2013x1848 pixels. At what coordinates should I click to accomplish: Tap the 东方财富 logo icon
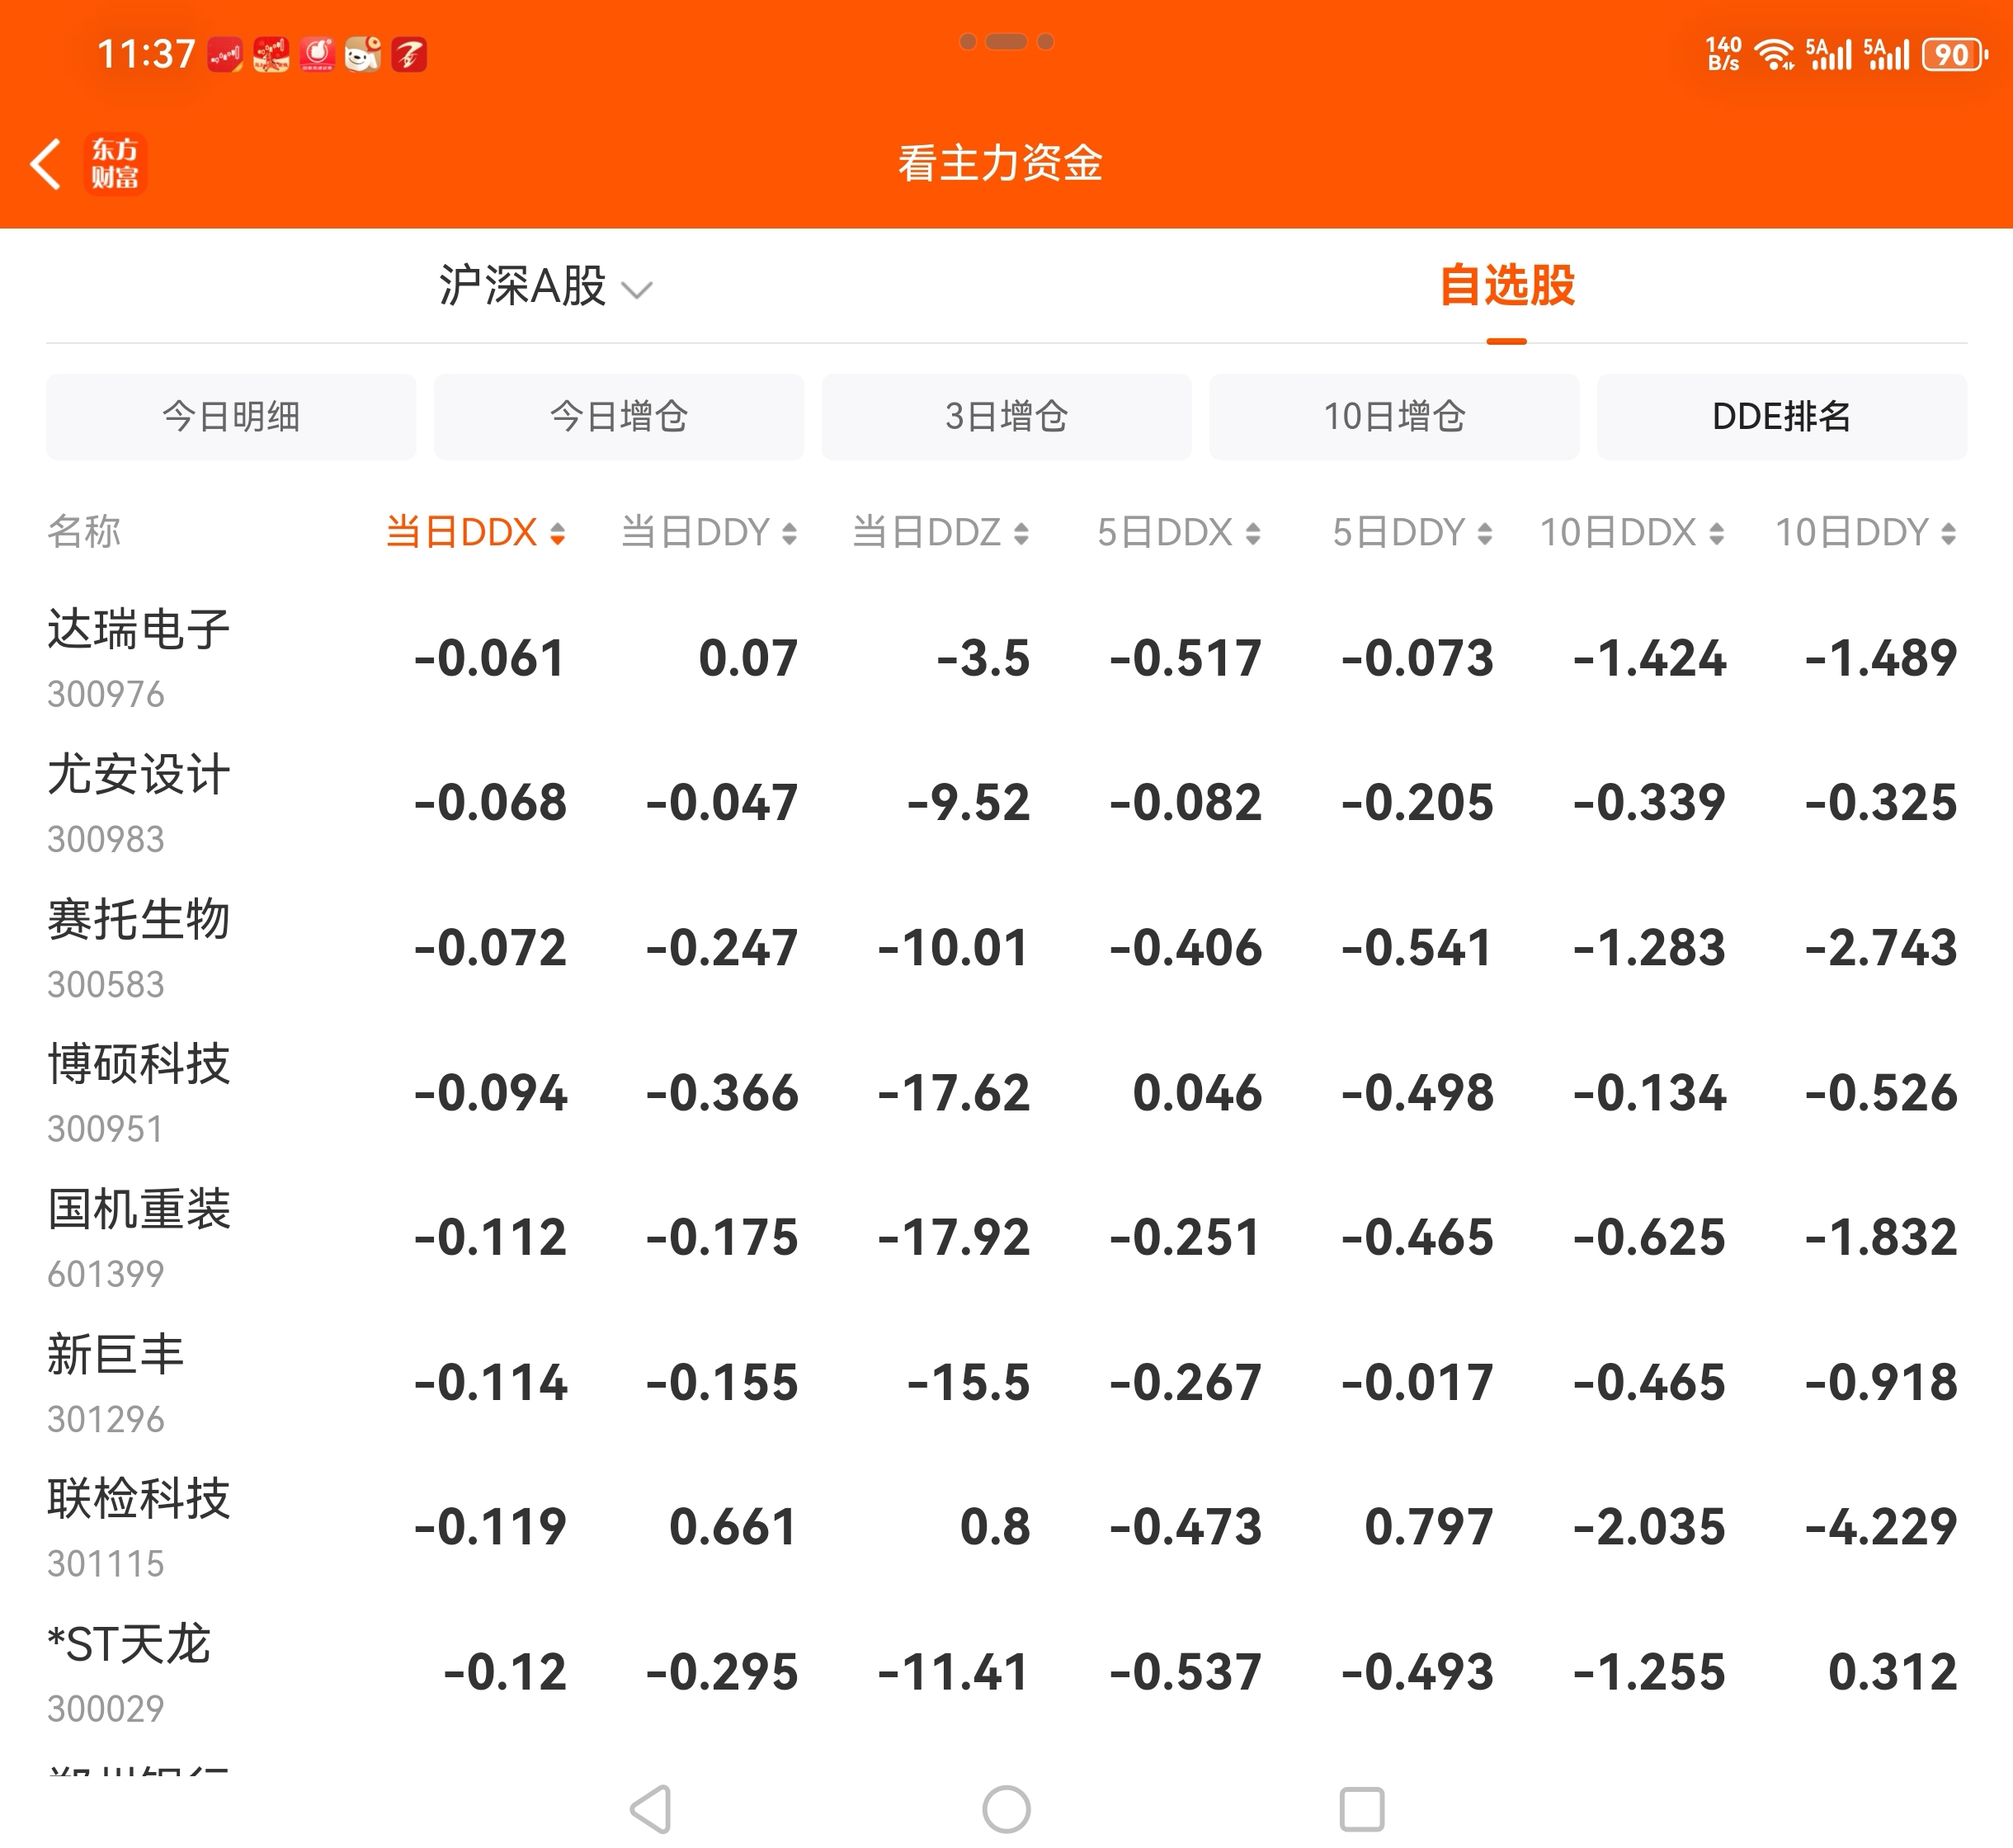click(x=115, y=164)
